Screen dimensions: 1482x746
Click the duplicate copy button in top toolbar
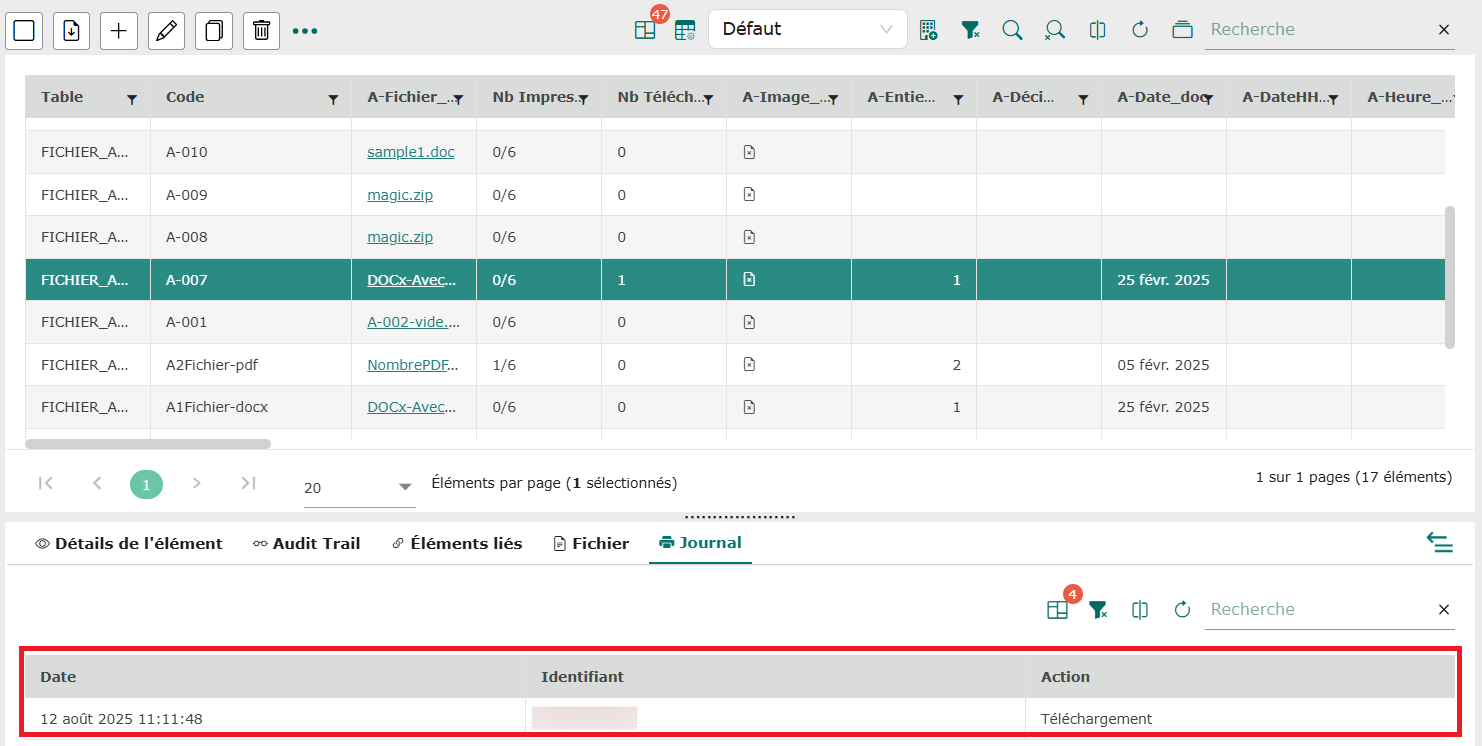pos(213,31)
